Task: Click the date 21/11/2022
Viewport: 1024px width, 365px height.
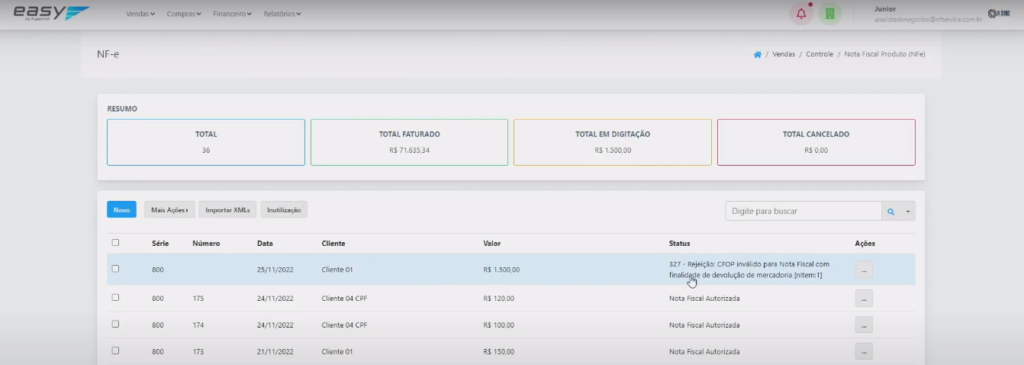Action: point(276,352)
